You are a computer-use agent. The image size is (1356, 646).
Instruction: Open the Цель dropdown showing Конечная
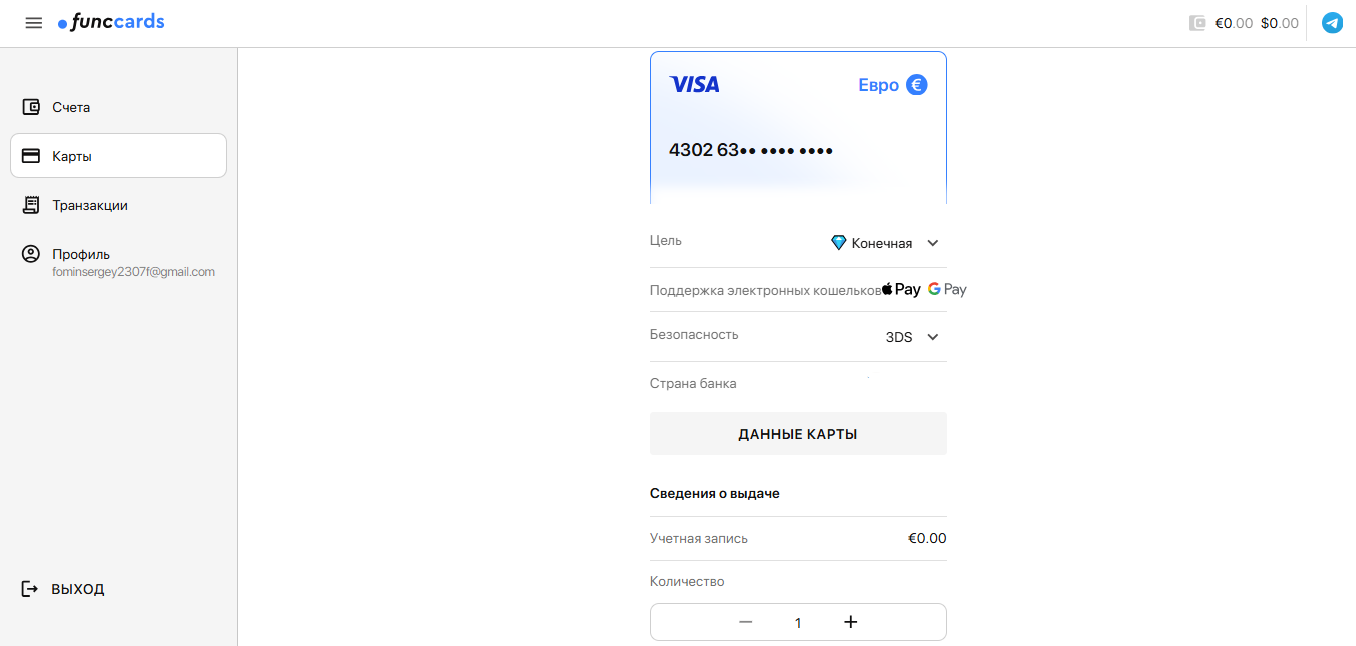tap(885, 242)
